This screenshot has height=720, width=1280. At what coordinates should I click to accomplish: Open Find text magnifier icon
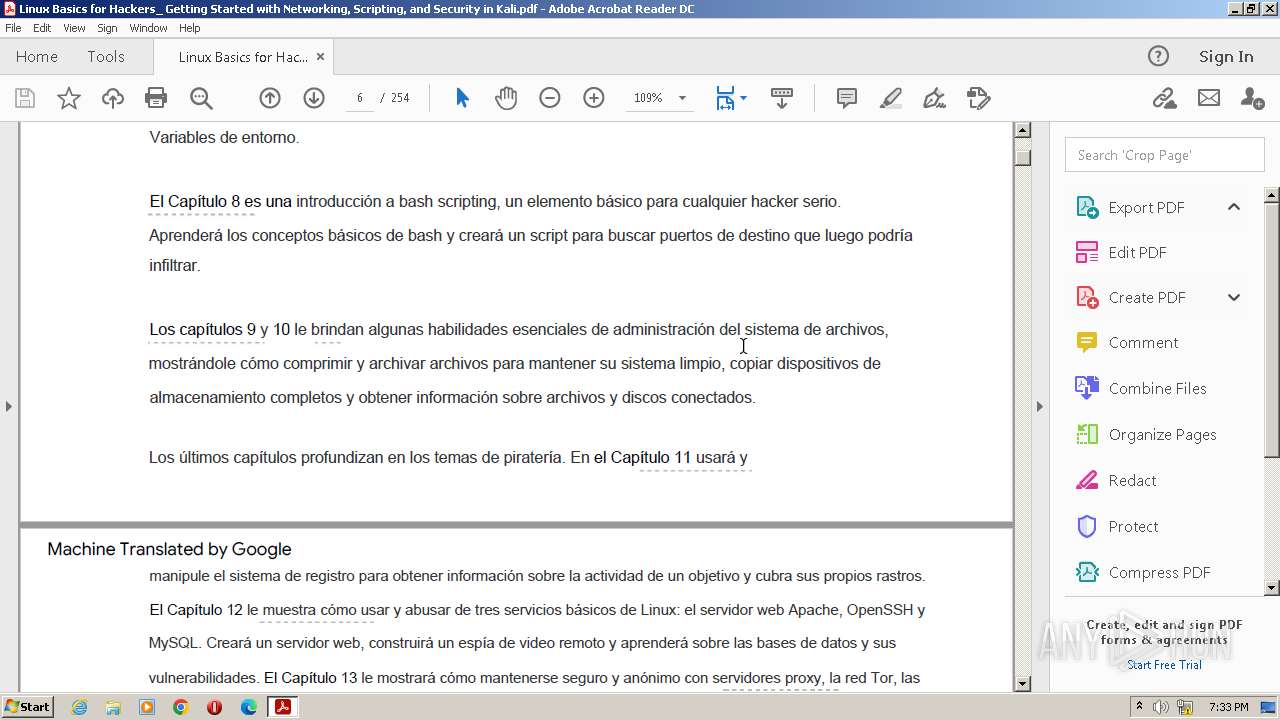(x=201, y=98)
